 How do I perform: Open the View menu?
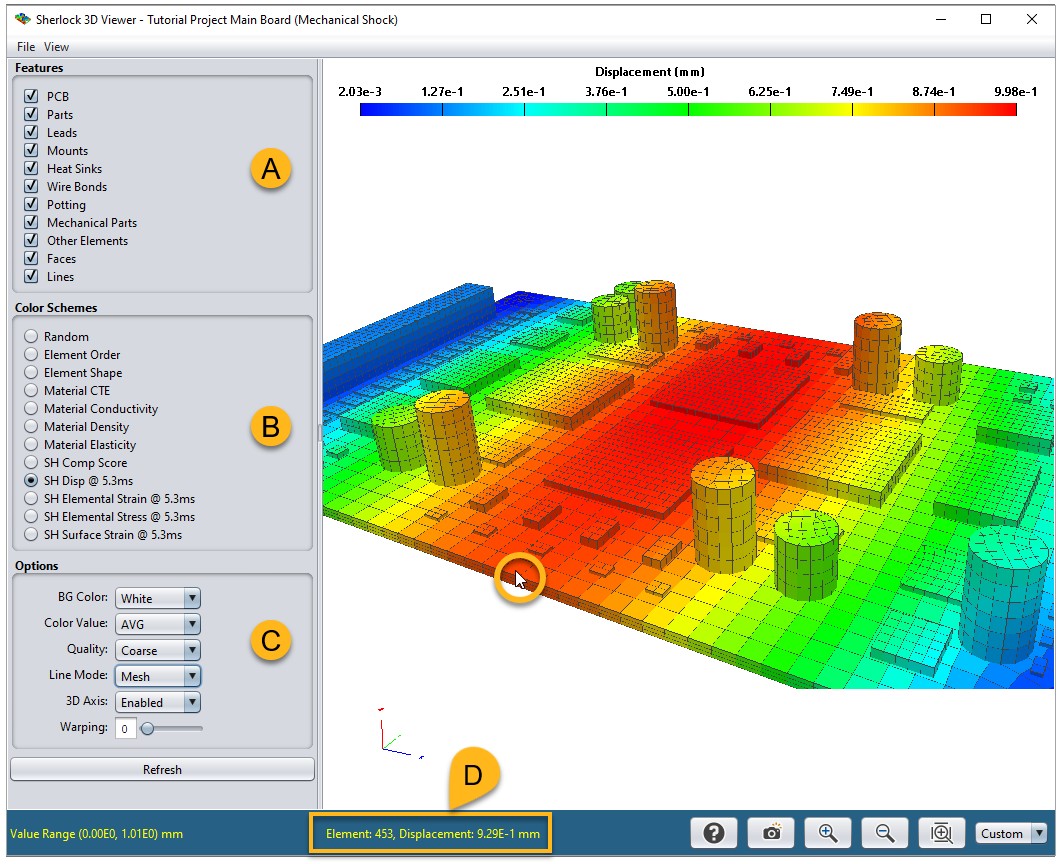coord(56,47)
